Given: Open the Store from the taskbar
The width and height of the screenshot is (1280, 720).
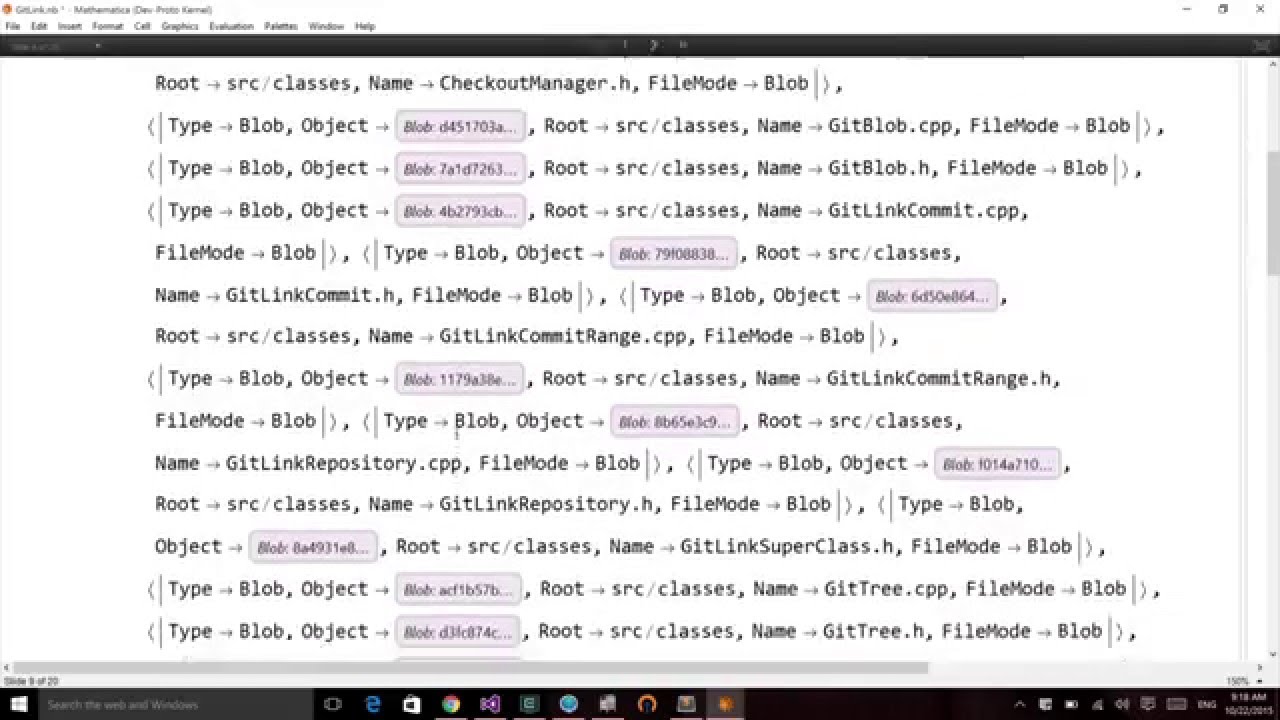Looking at the screenshot, I should (x=412, y=704).
